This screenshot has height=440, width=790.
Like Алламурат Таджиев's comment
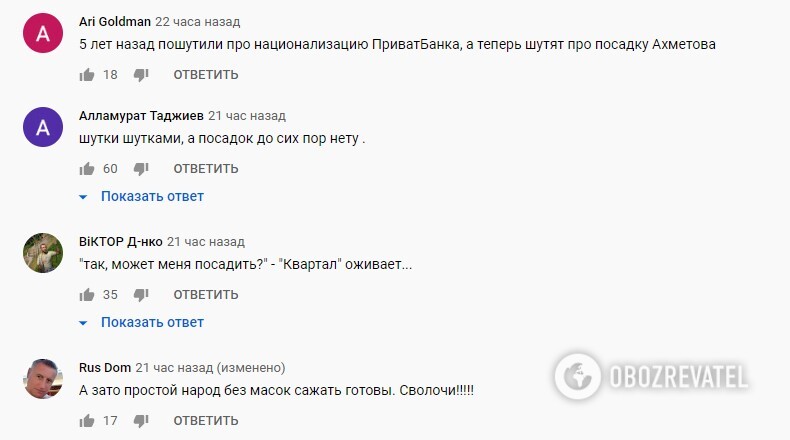point(87,169)
